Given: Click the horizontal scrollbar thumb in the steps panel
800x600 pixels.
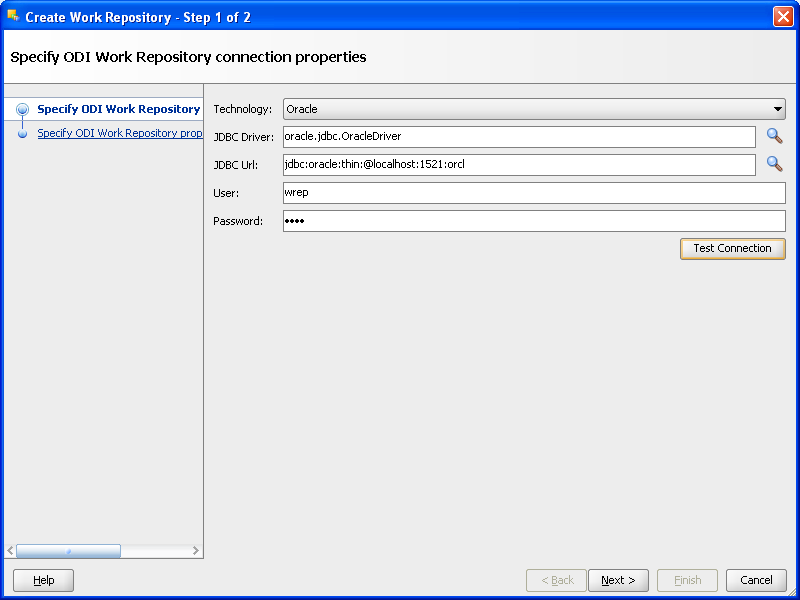Looking at the screenshot, I should [x=68, y=551].
